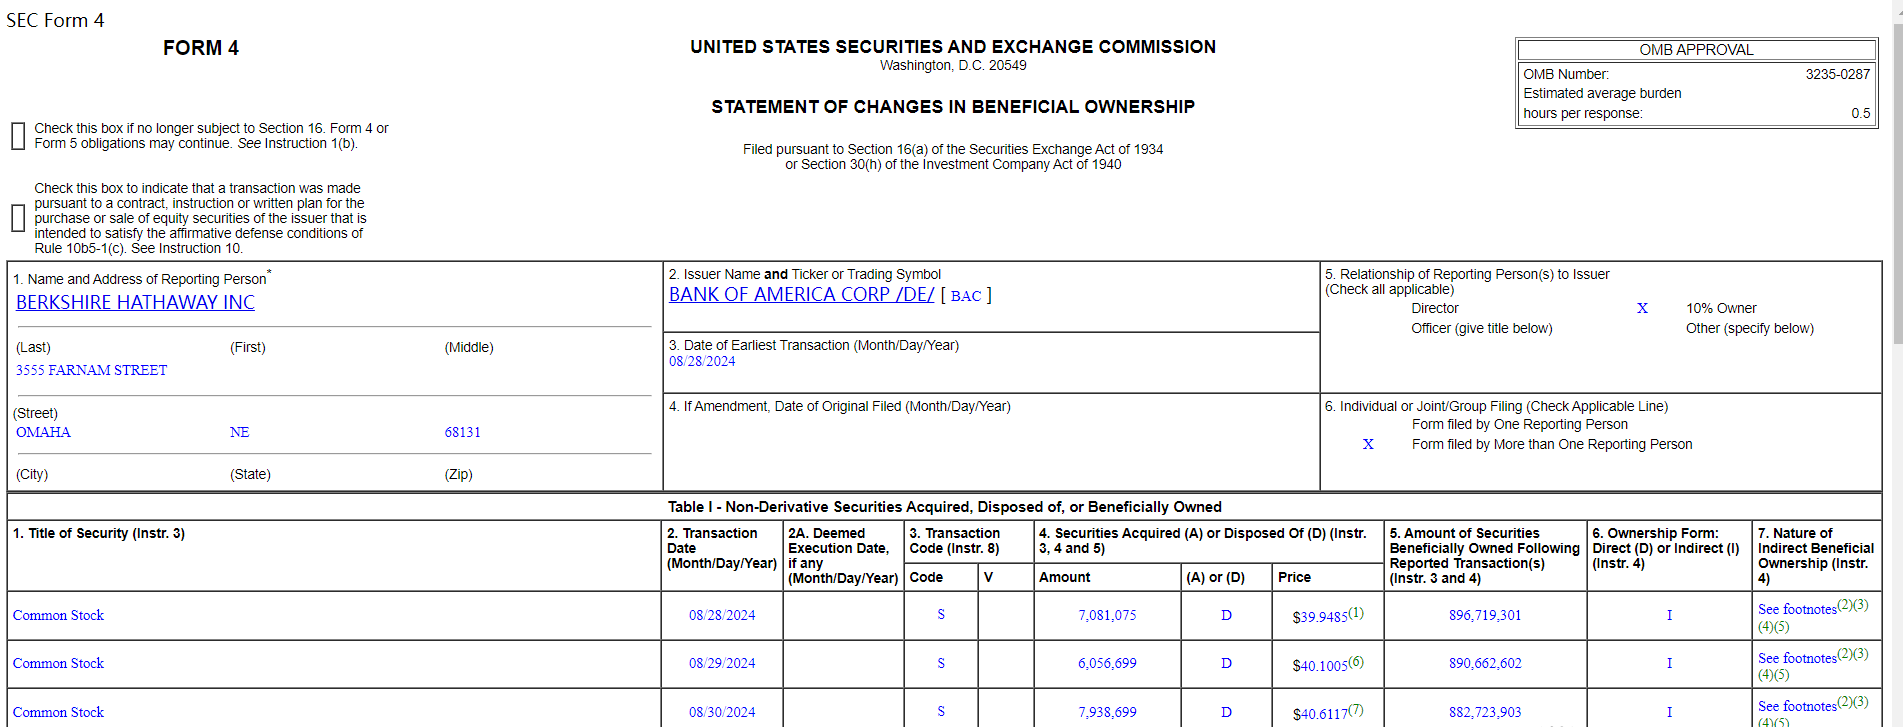Click the price $39.9485
Image resolution: width=1903 pixels, height=727 pixels.
point(1320,617)
